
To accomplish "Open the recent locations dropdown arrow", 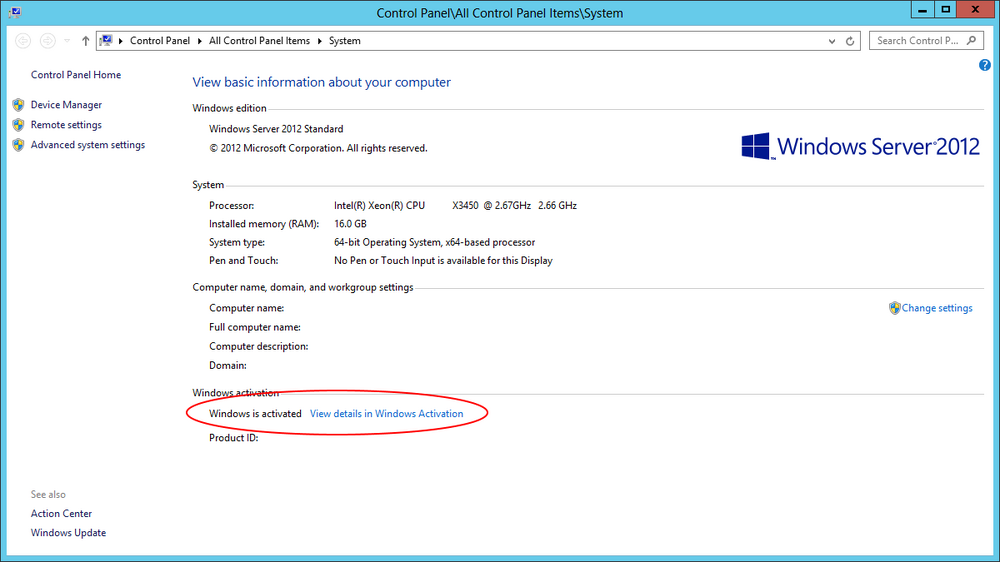I will click(x=67, y=41).
